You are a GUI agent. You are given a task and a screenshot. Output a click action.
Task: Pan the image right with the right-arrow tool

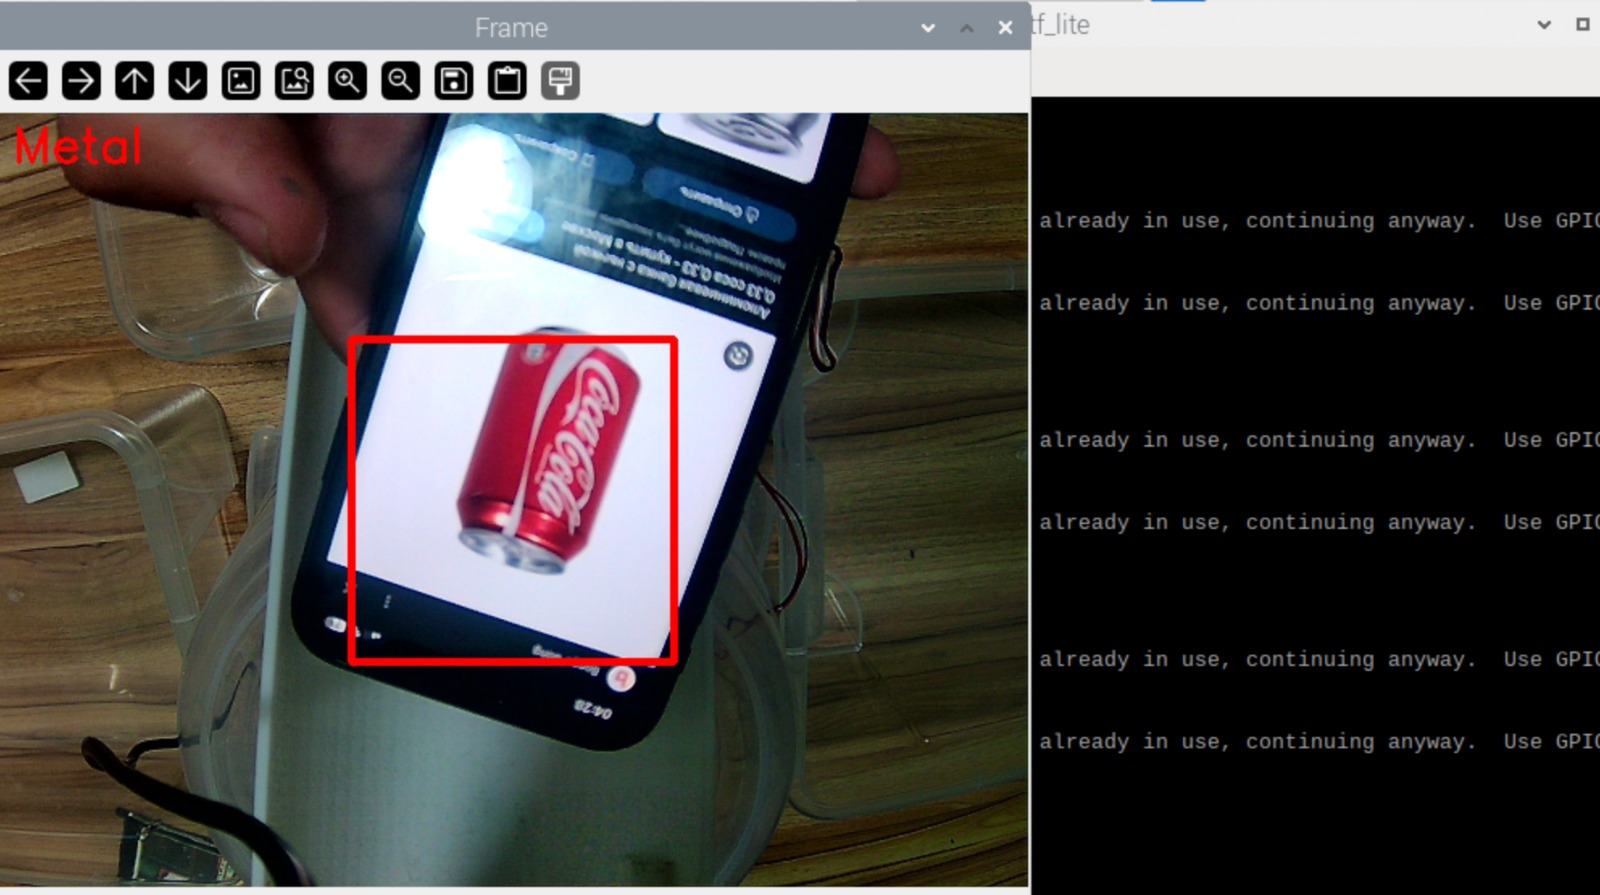(81, 81)
